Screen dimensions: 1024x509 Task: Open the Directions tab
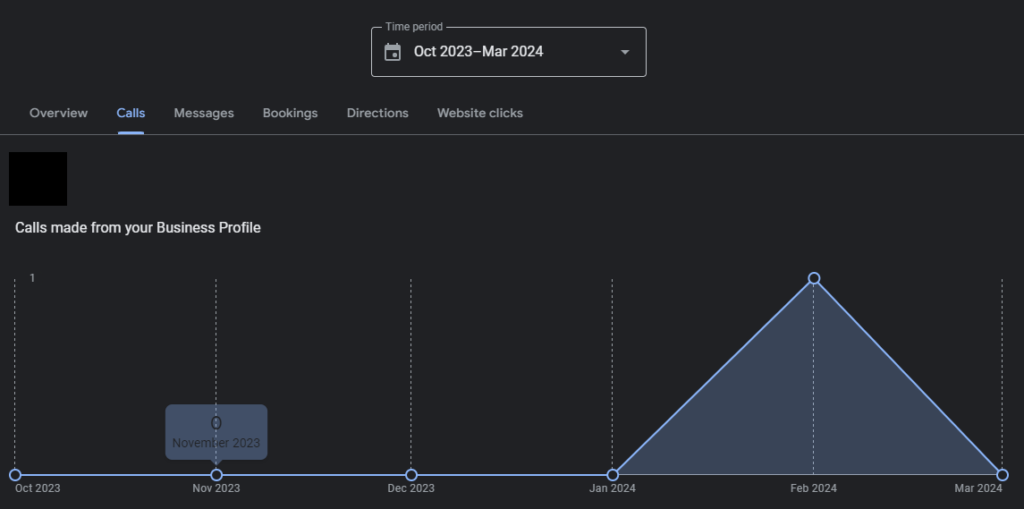point(377,113)
